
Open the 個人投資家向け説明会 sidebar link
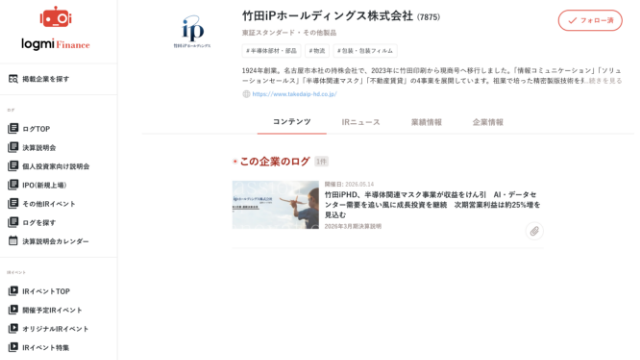pos(56,167)
